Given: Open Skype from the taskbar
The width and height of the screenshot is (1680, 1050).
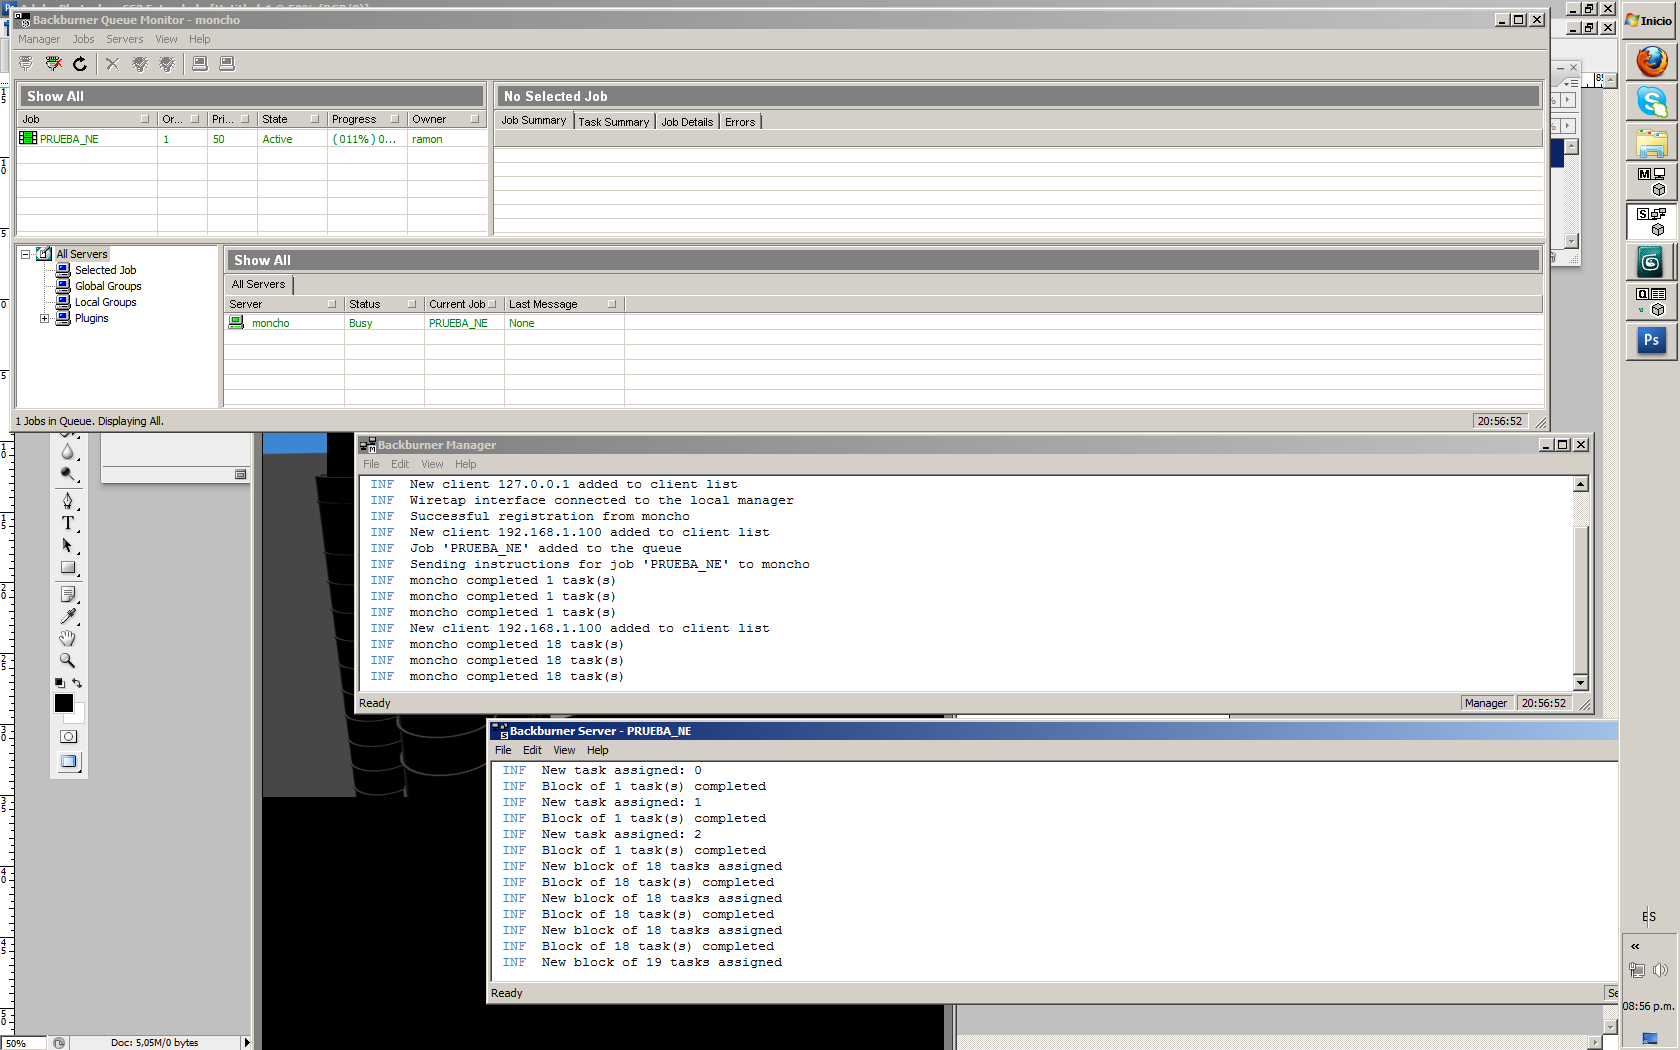Looking at the screenshot, I should (x=1652, y=102).
